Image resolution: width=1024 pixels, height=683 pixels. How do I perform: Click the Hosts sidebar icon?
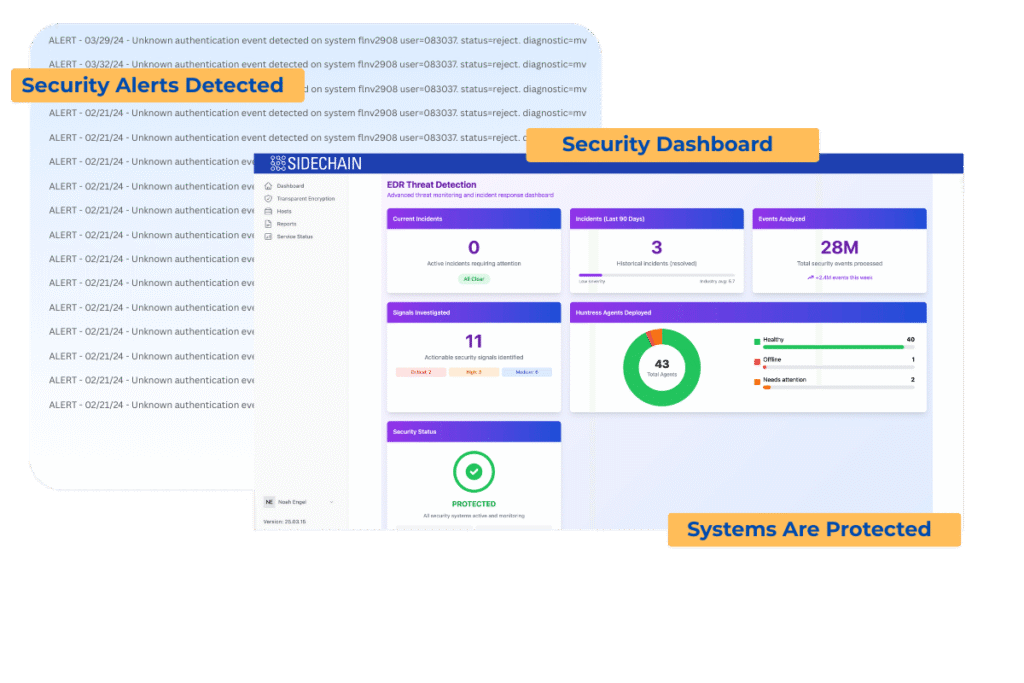point(268,212)
